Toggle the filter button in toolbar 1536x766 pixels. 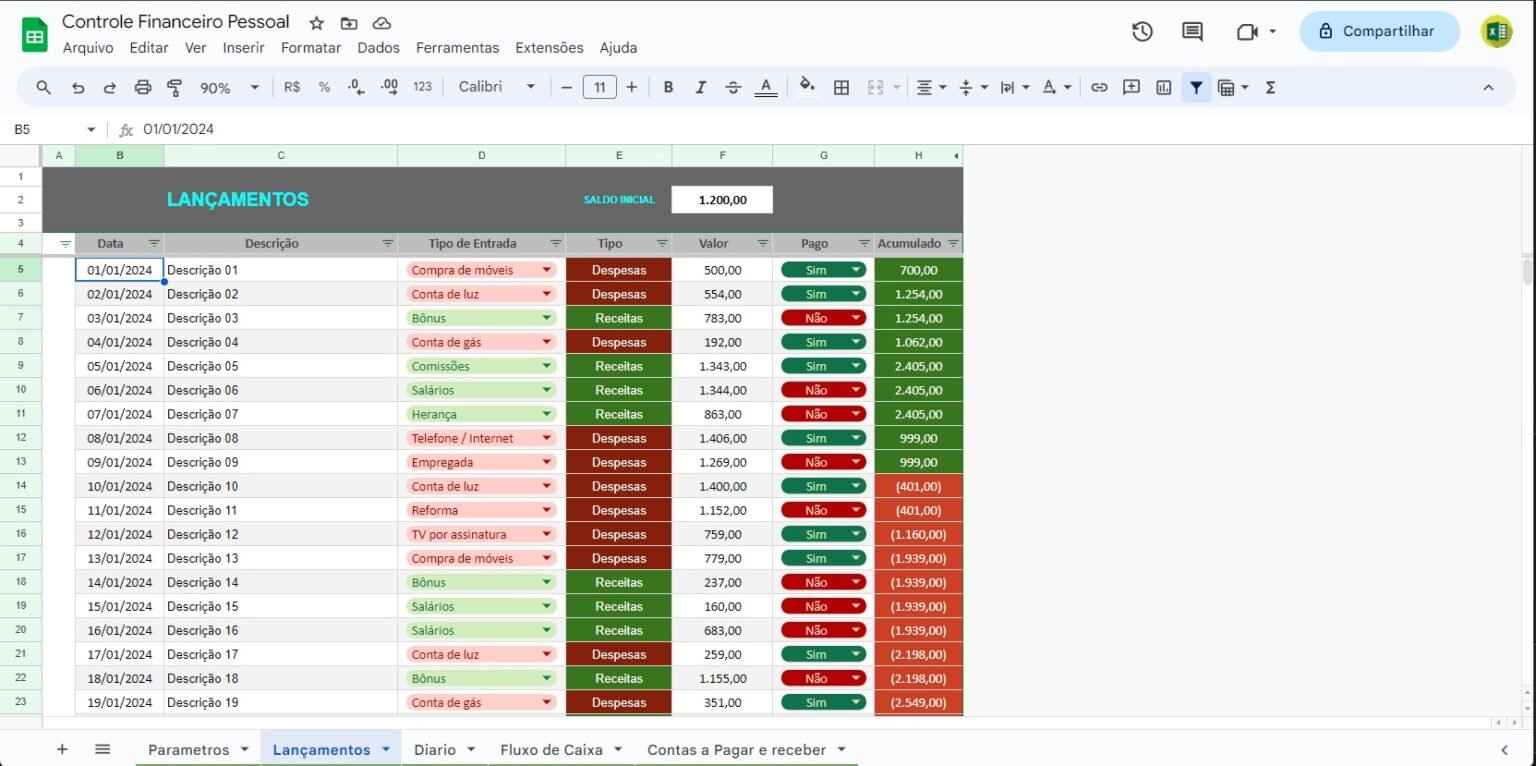tap(1195, 88)
